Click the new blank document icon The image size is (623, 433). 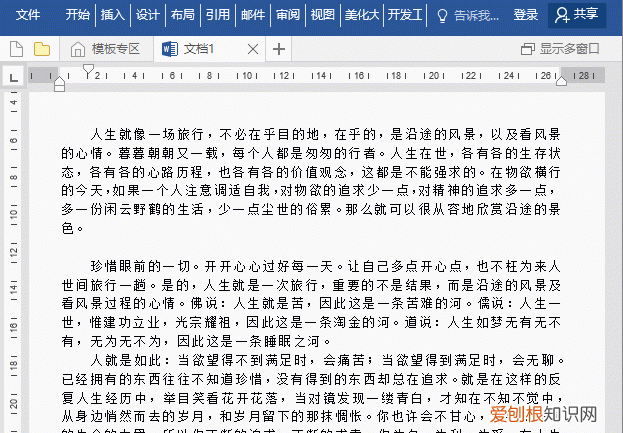point(16,49)
